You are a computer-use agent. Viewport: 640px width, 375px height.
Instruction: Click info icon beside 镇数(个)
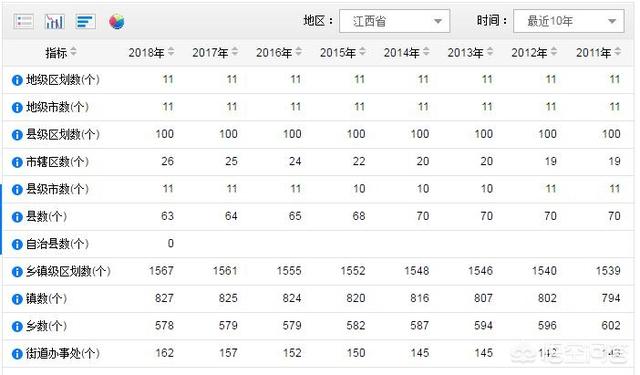(17, 299)
